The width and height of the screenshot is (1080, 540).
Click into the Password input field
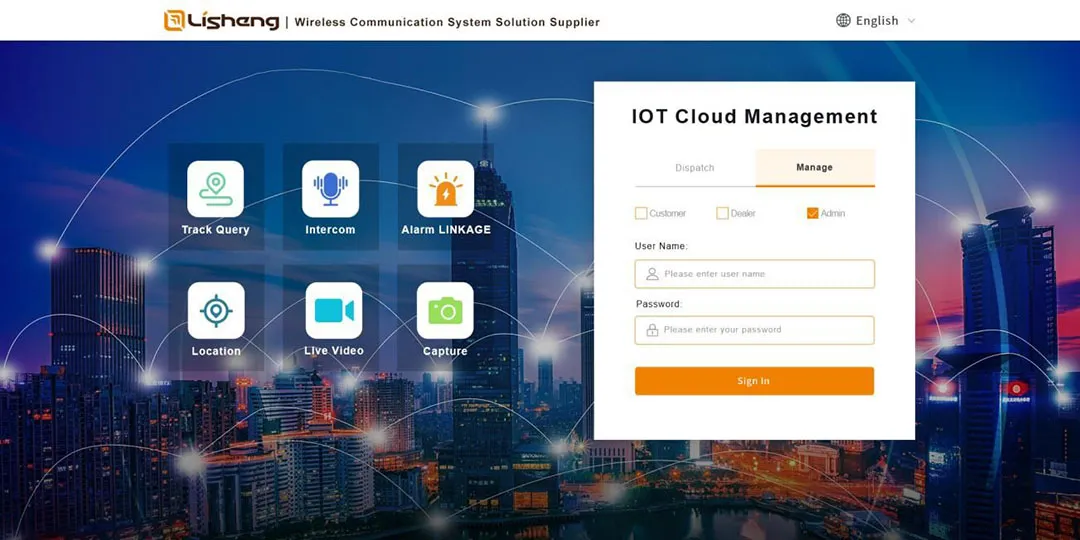765,330
